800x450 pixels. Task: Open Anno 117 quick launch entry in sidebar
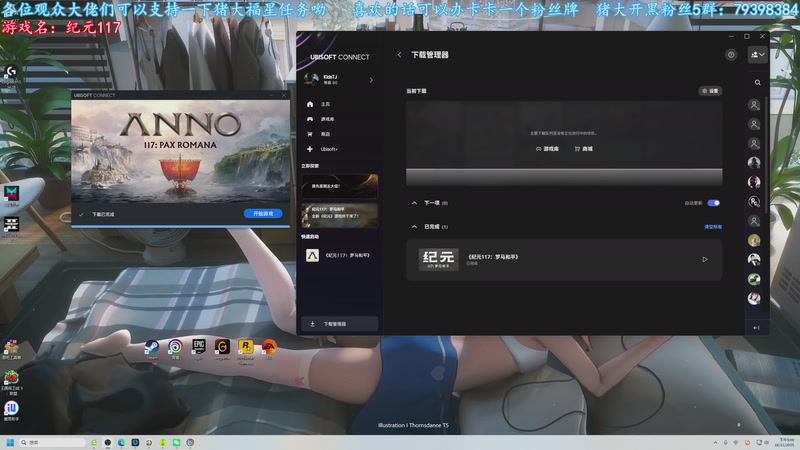click(340, 255)
